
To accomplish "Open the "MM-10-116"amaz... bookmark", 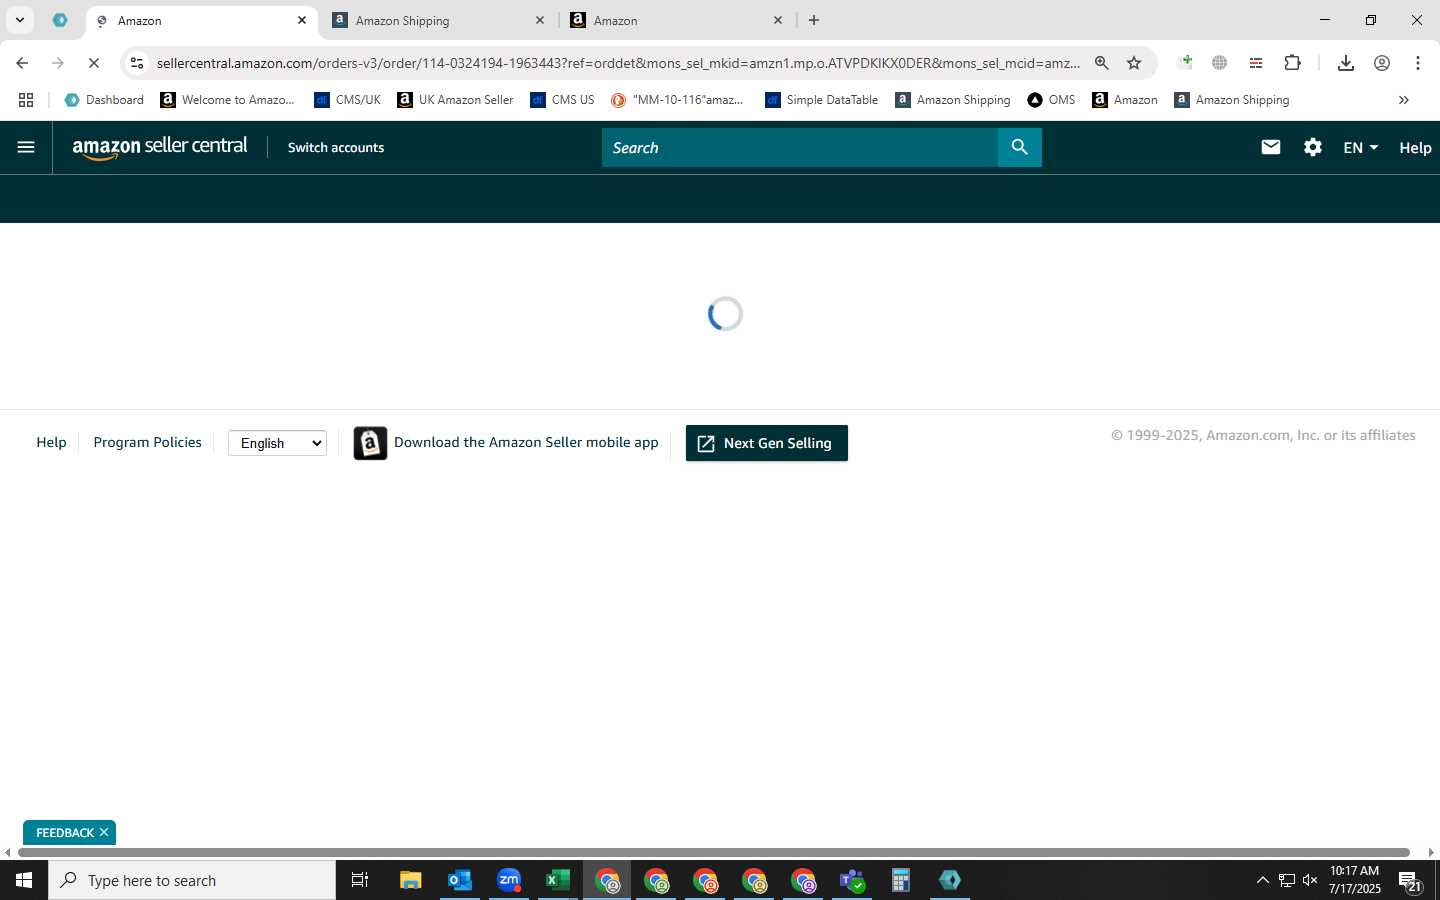I will (678, 100).
